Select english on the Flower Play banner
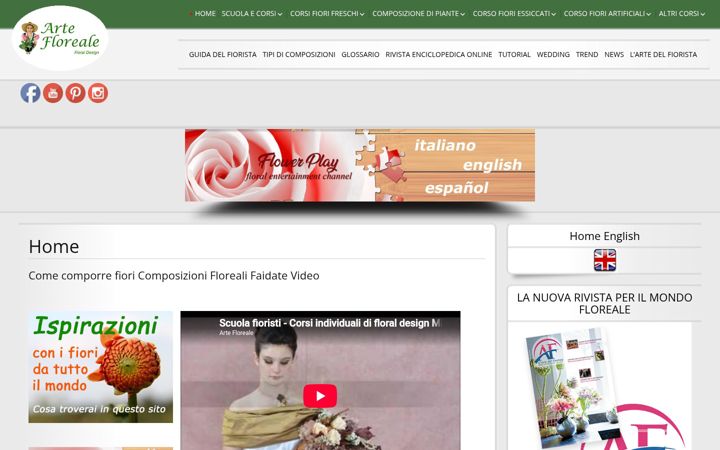720x450 pixels. (x=492, y=165)
